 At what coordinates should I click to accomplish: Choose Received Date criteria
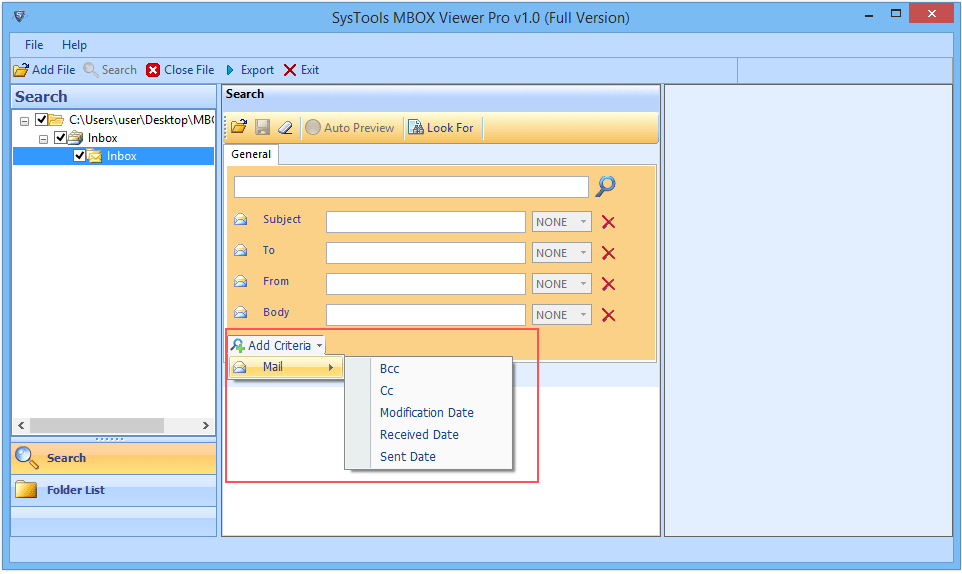click(419, 435)
